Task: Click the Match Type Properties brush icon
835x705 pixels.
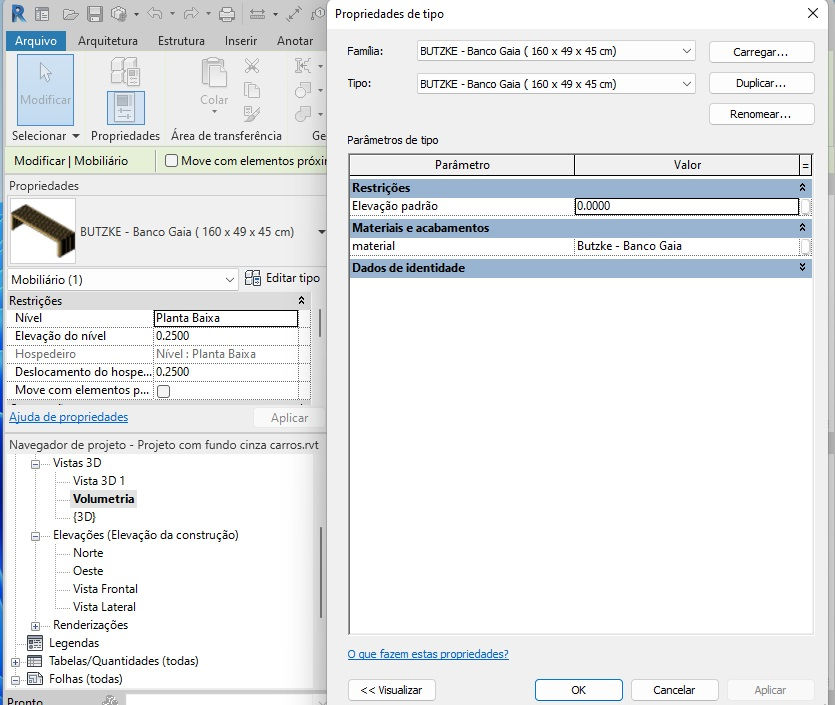Action: coord(252,113)
